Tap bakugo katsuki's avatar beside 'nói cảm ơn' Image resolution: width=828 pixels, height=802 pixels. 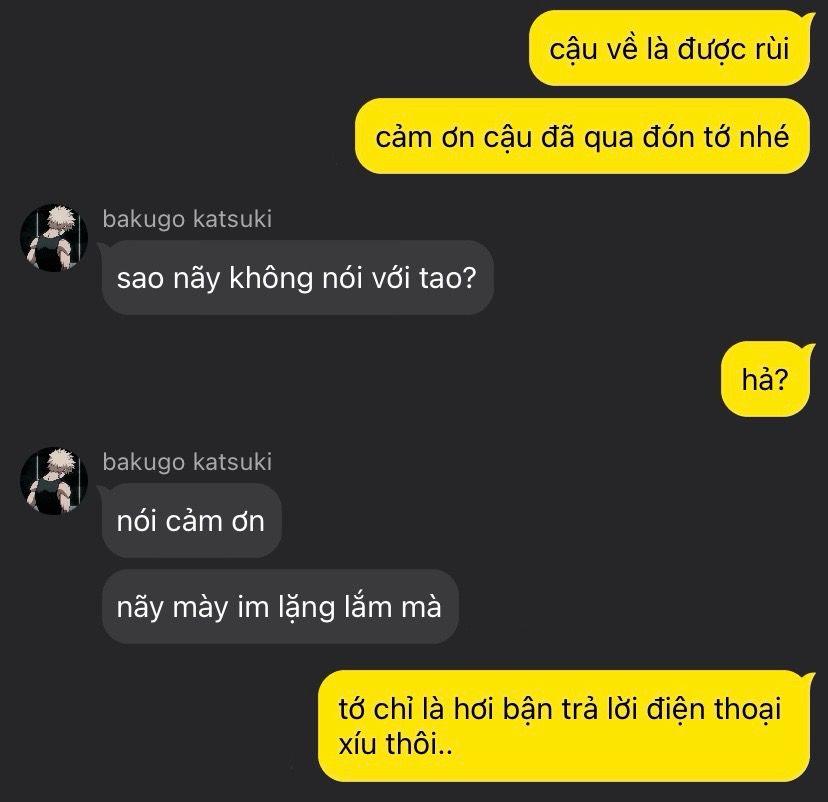pos(54,481)
